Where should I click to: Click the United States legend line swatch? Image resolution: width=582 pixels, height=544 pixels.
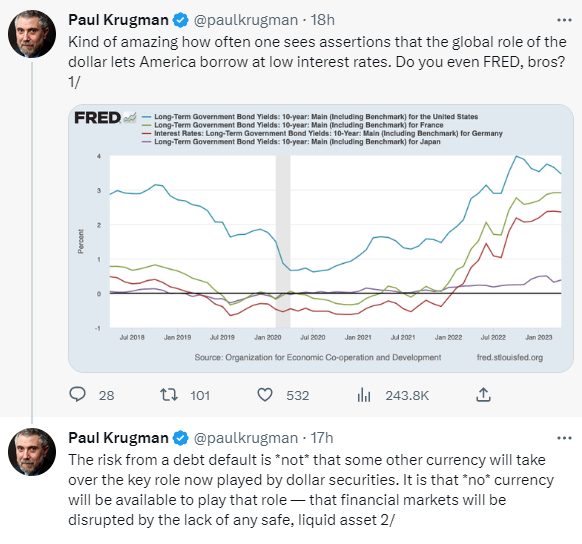[x=147, y=117]
